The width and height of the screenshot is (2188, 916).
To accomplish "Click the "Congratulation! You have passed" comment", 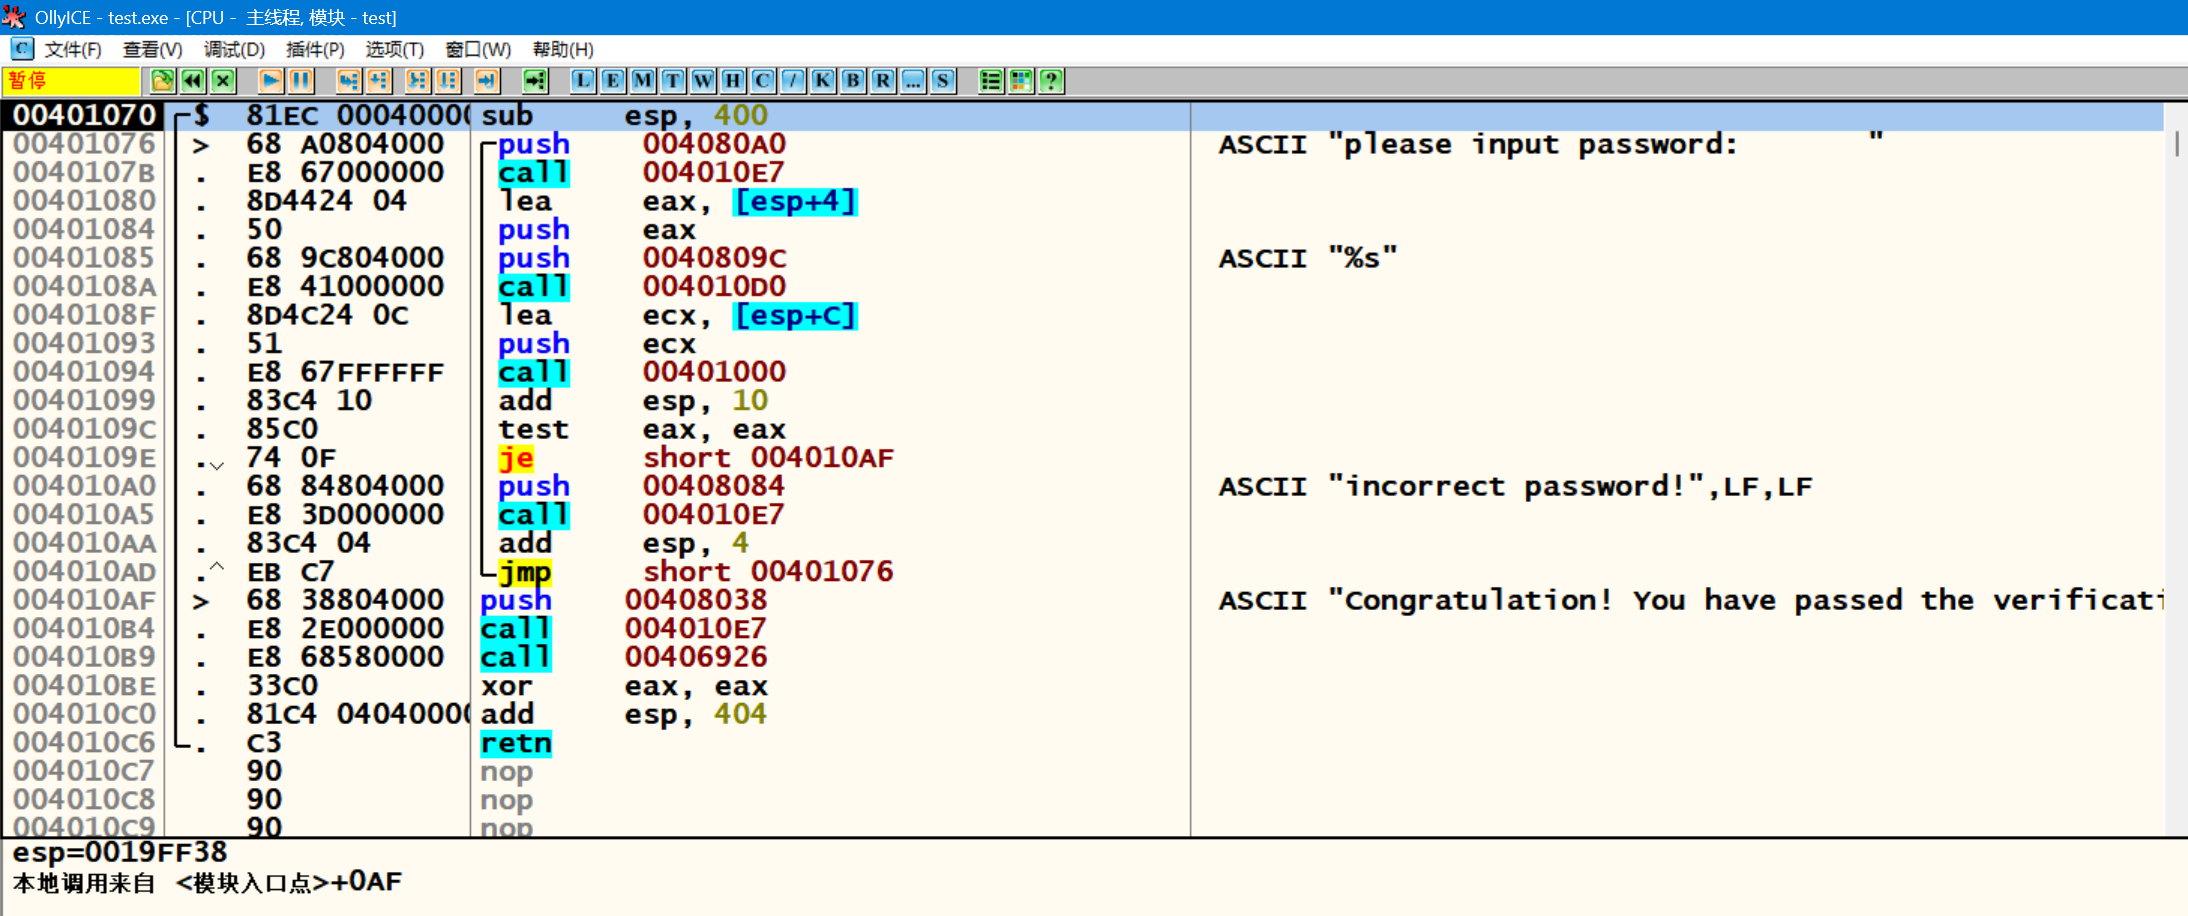I will coord(1690,600).
